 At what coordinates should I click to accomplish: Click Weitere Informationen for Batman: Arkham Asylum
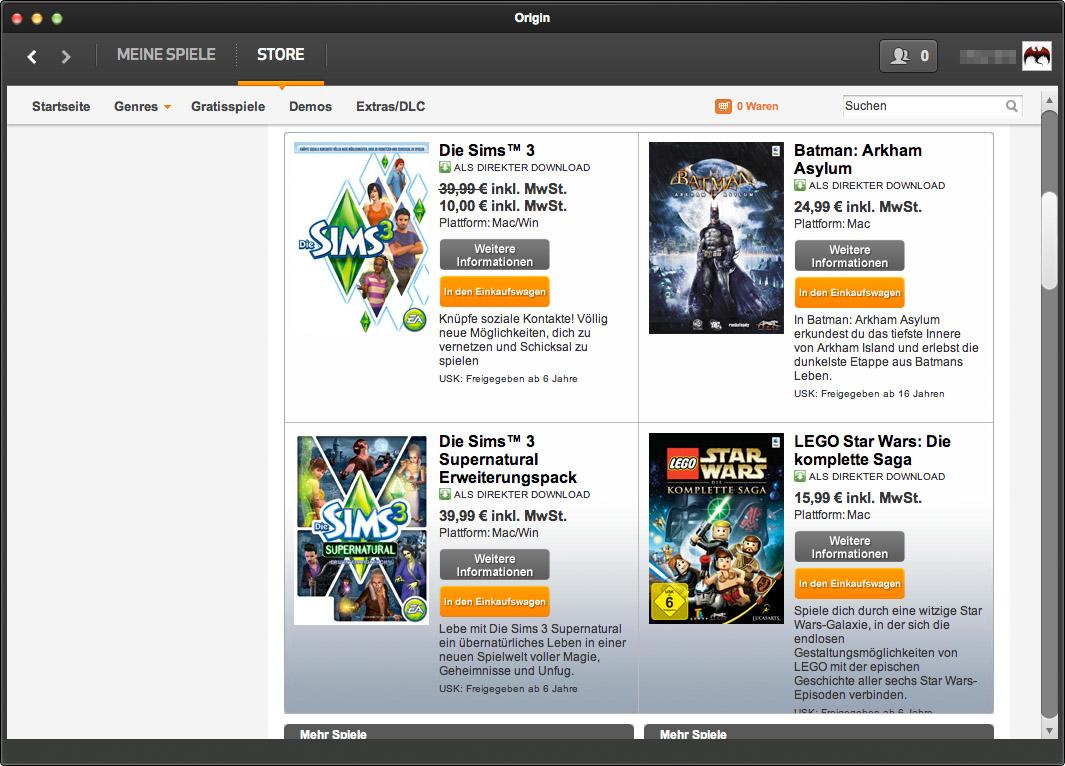(x=850, y=256)
